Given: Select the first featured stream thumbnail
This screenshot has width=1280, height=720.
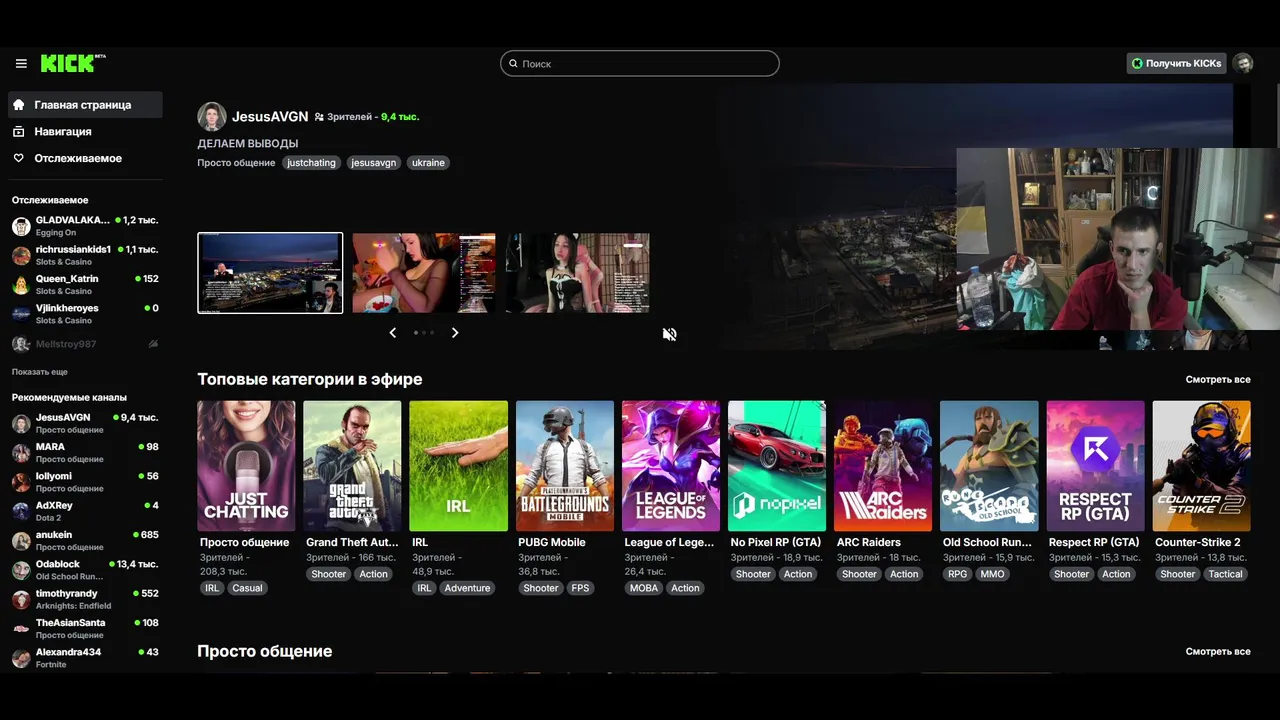Looking at the screenshot, I should (270, 273).
